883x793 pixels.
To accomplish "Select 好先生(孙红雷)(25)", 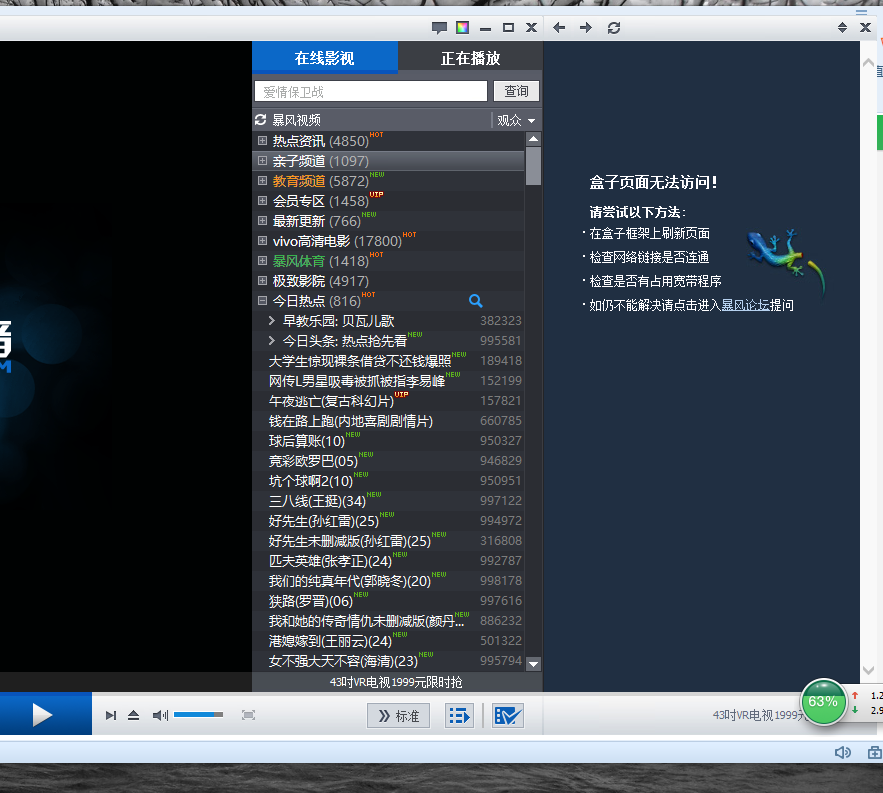I will point(324,521).
